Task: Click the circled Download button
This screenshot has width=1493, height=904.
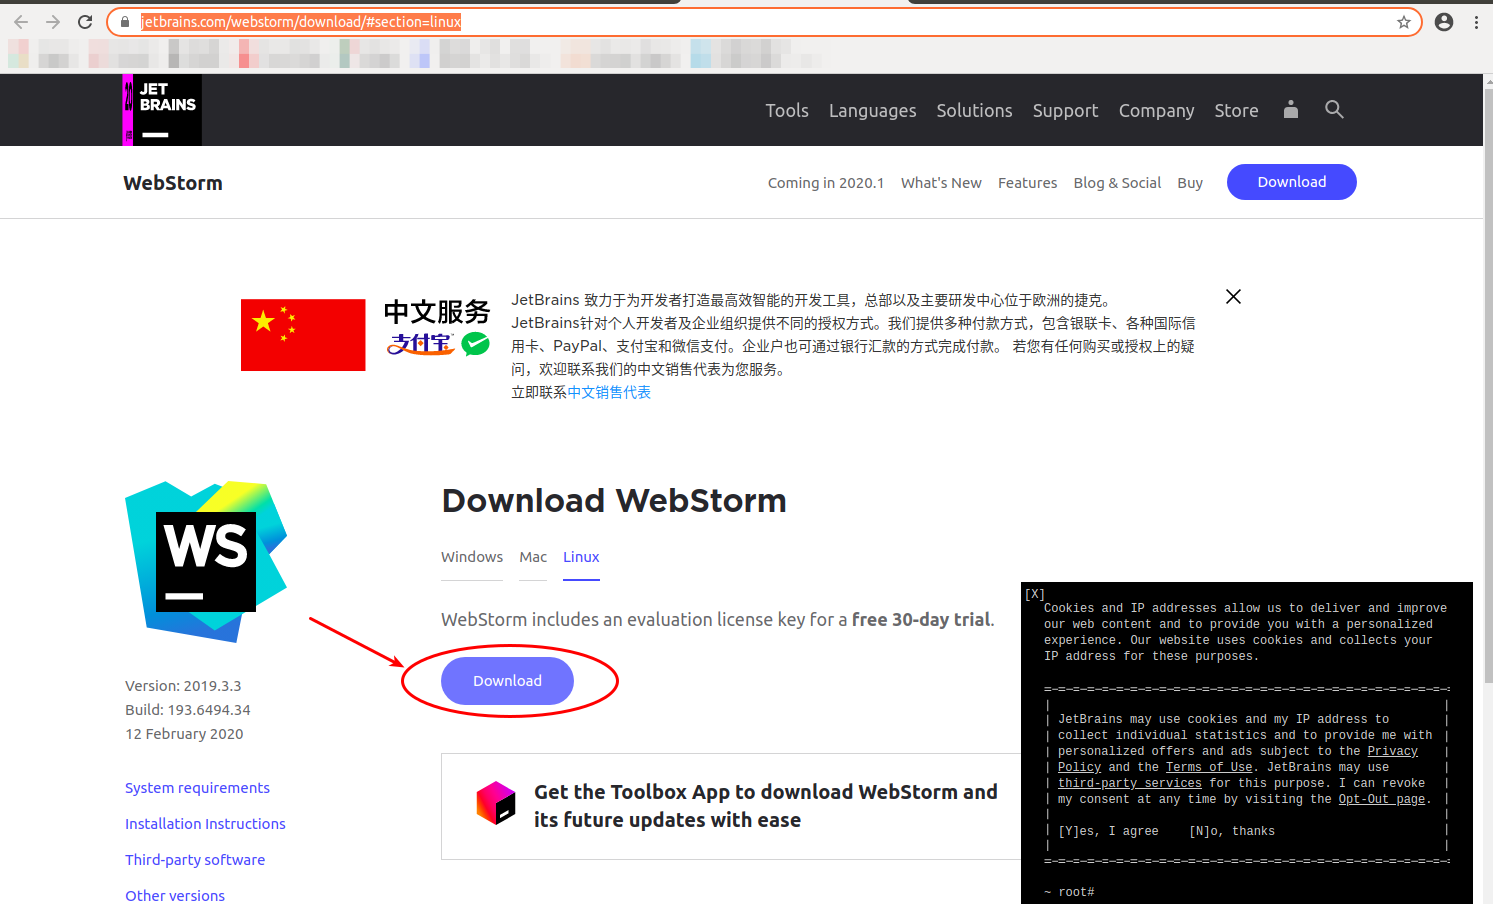Action: (x=507, y=680)
